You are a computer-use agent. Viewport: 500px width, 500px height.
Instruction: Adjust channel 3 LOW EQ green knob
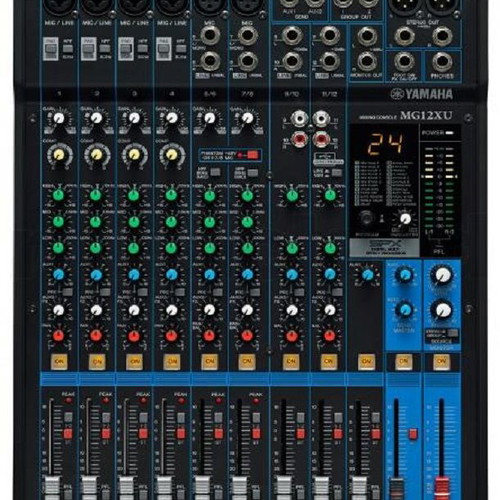tap(134, 248)
